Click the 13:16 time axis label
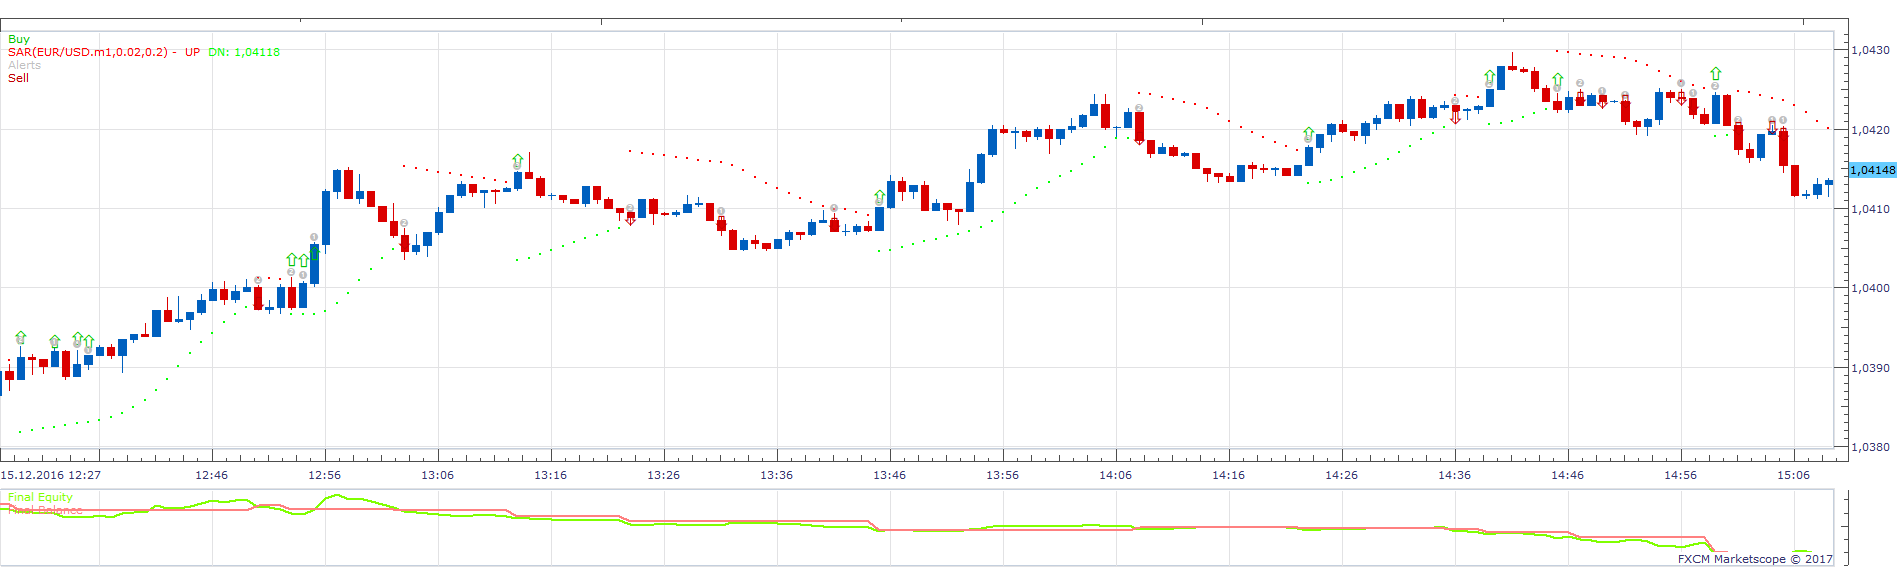 [551, 475]
